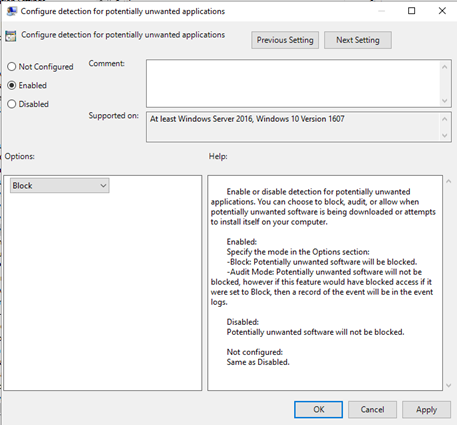Viewport: 457px width, 425px height.
Task: Click the Help pane scroll up arrow
Action: [x=449, y=181]
